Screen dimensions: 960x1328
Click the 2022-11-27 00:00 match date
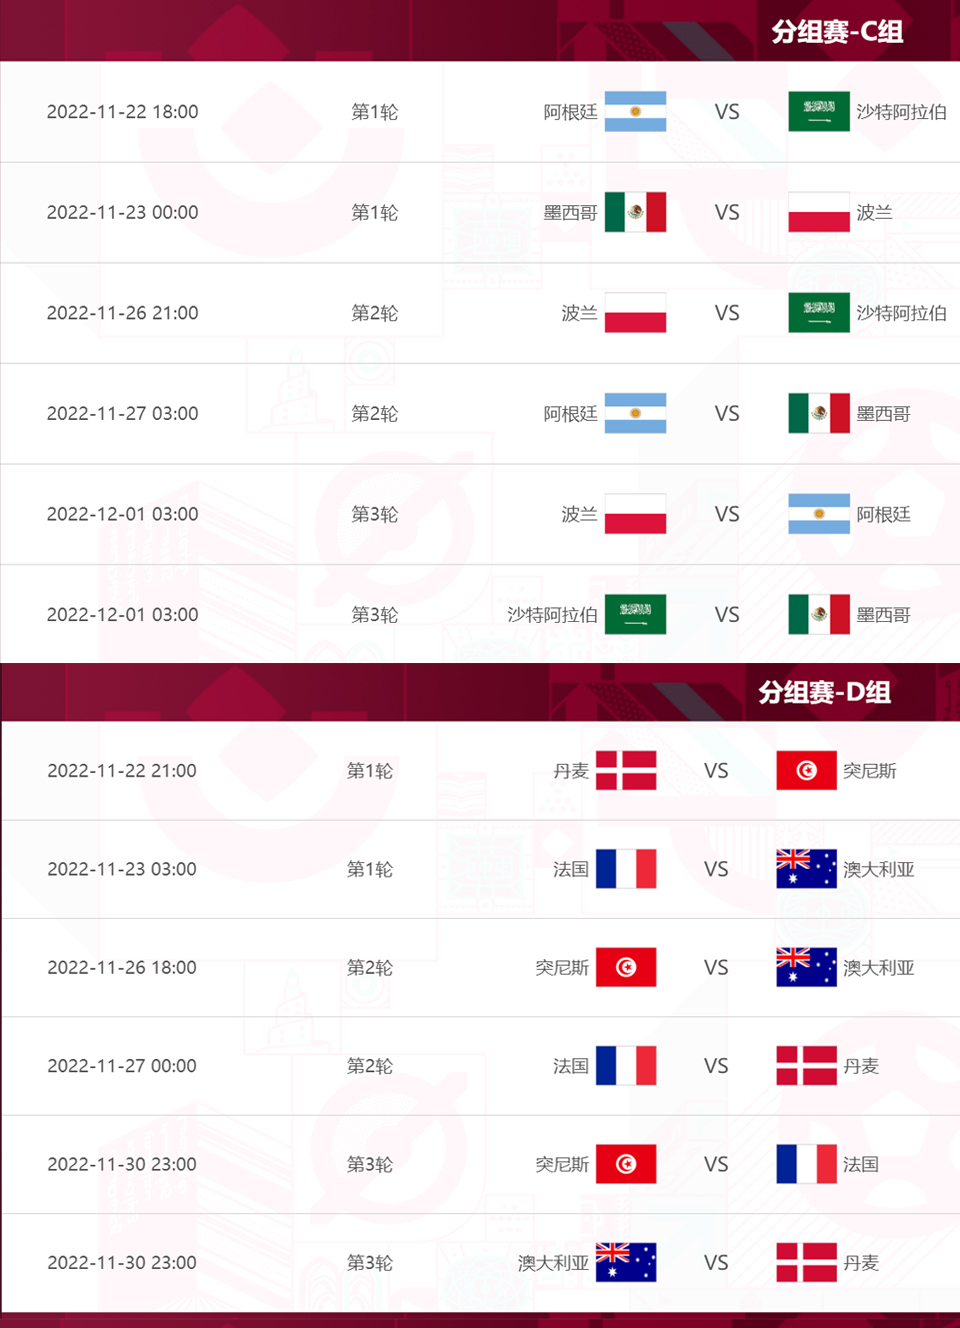[122, 1066]
